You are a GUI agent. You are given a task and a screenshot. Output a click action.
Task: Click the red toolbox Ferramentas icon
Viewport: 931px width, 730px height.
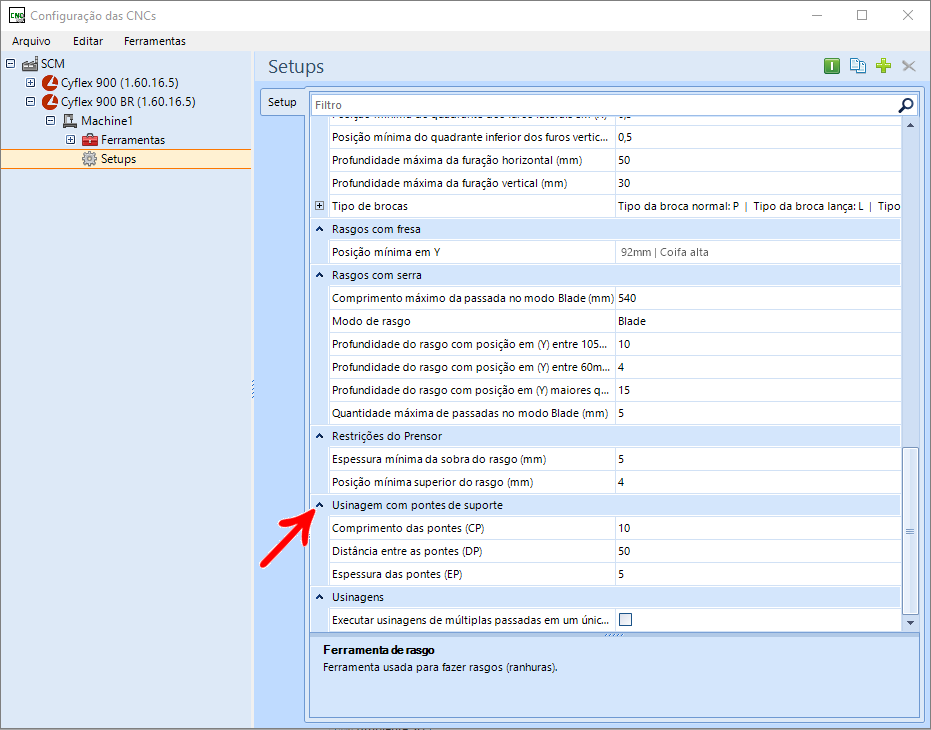pos(90,140)
